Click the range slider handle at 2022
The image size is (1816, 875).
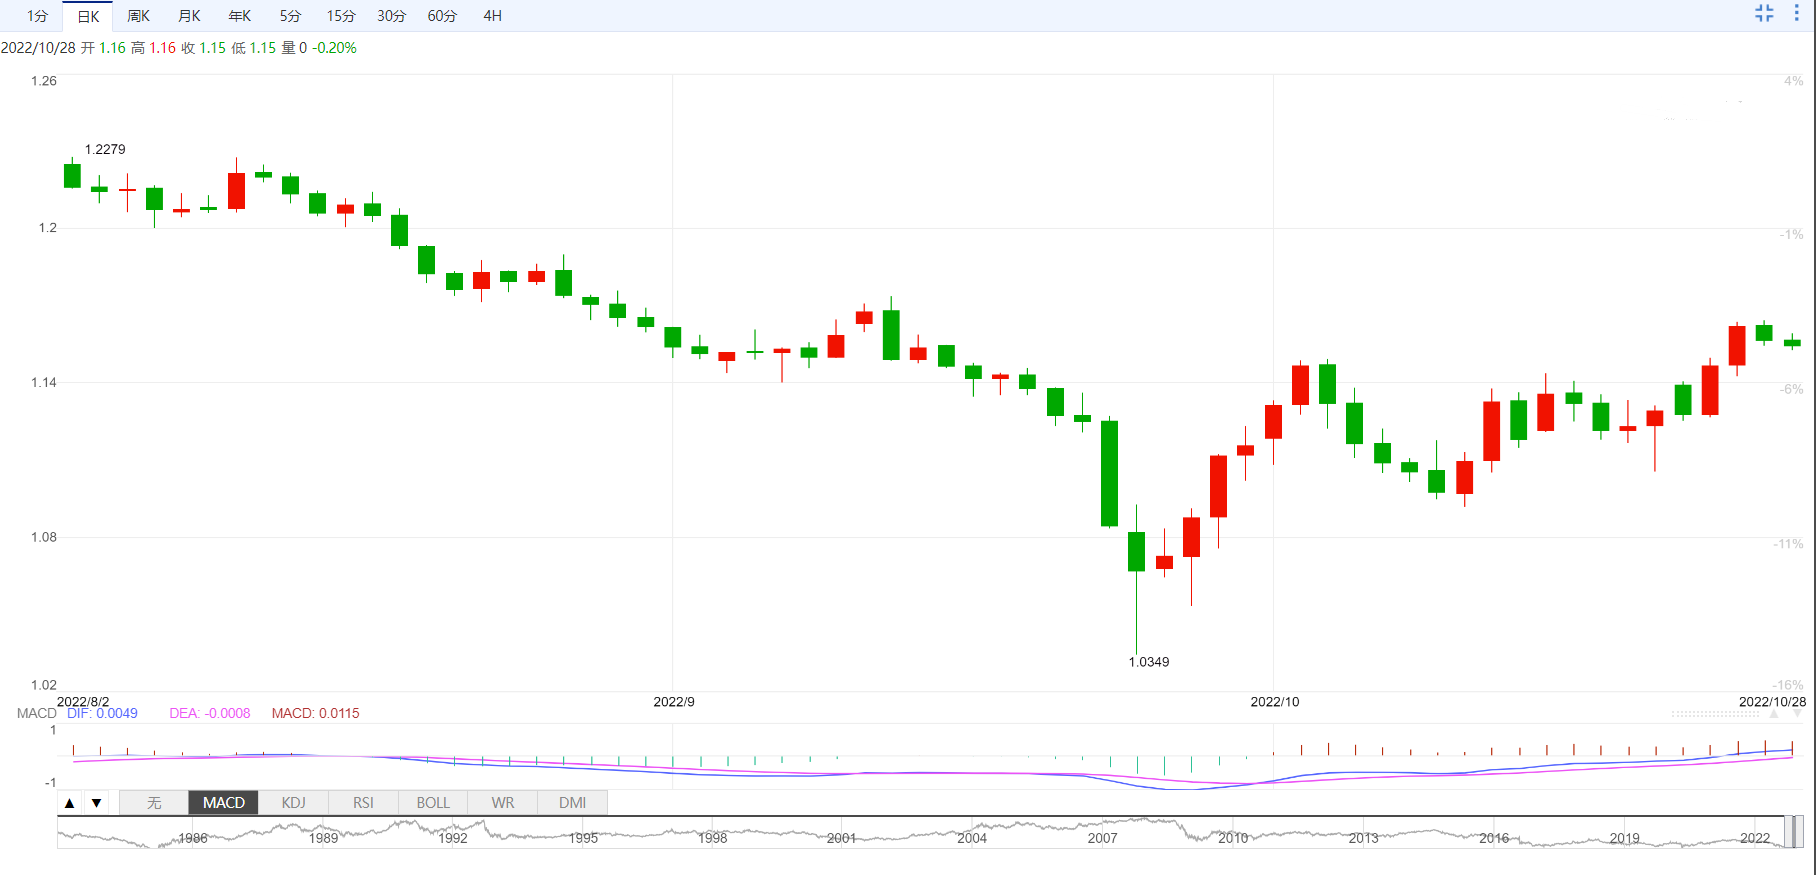point(1796,831)
